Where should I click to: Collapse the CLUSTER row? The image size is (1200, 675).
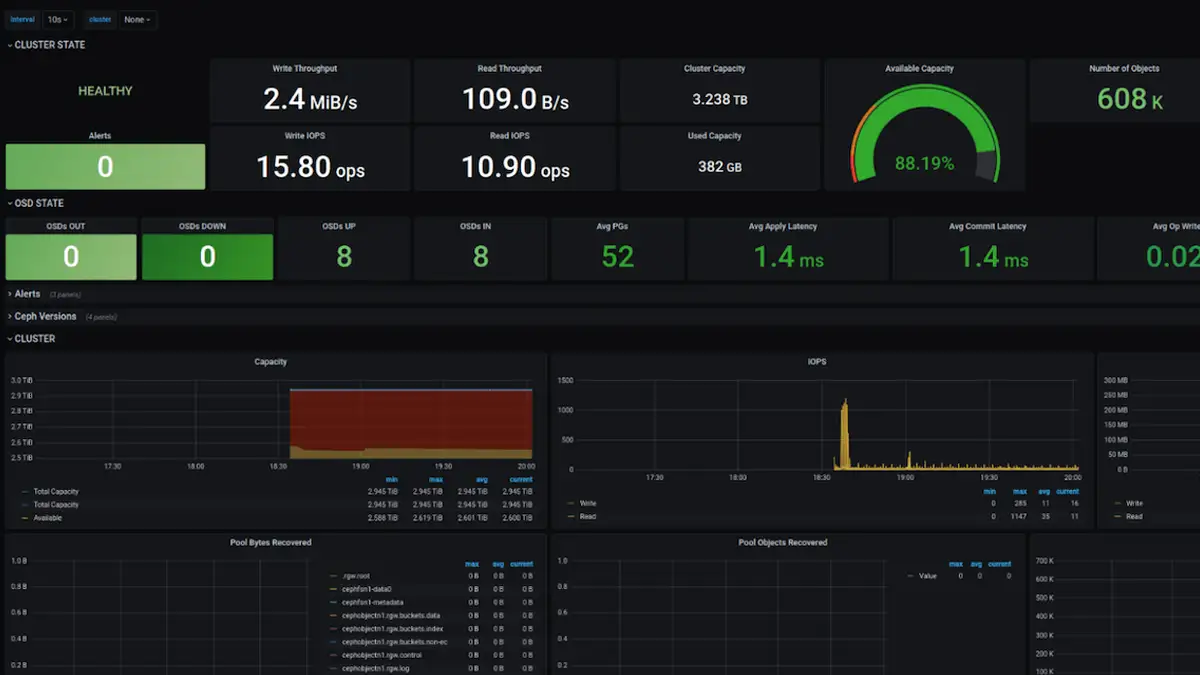pos(33,338)
